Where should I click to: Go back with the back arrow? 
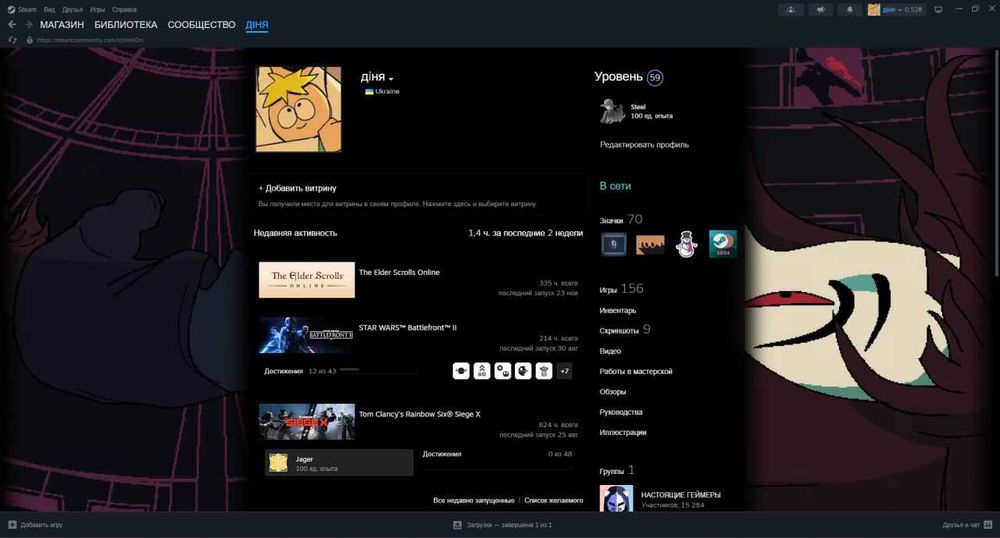[x=12, y=24]
